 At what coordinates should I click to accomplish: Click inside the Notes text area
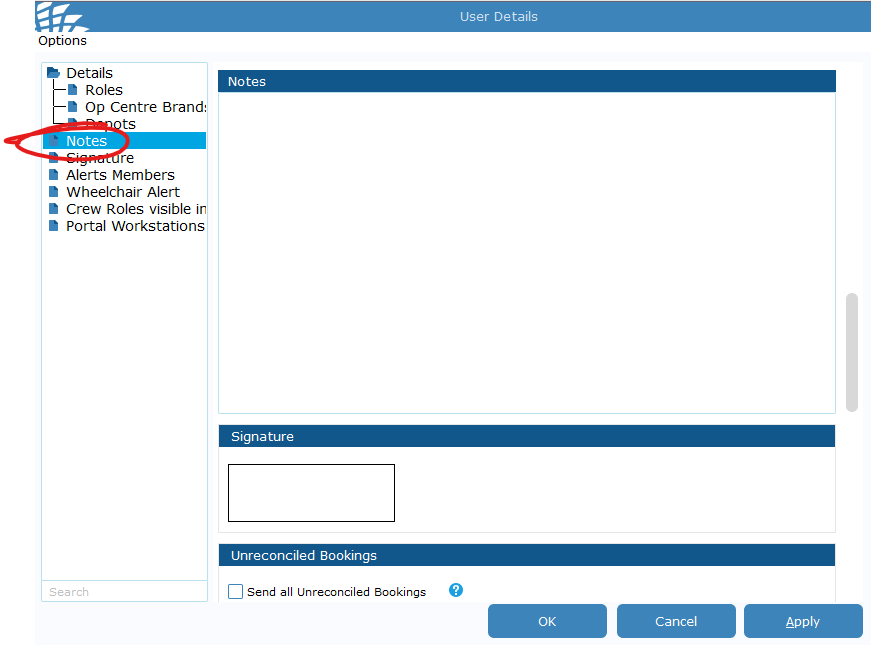526,252
